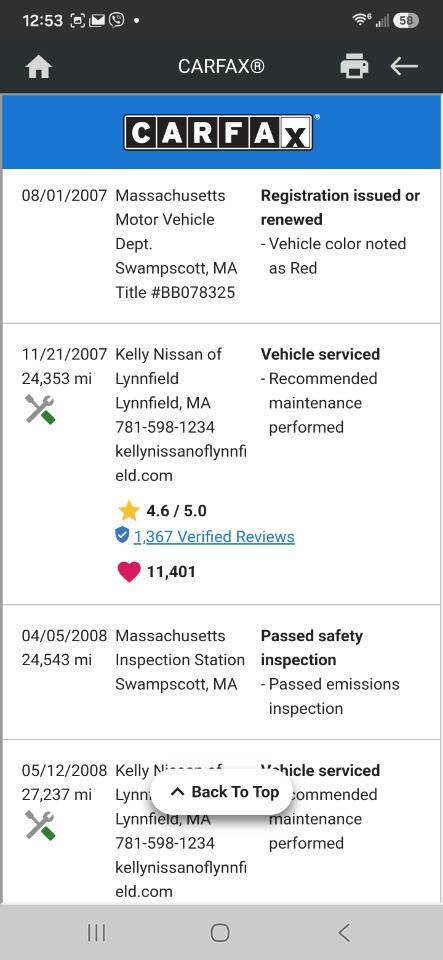Viewport: 443px width, 960px height.
Task: Select the Passed safety inspection record
Action: point(222,672)
